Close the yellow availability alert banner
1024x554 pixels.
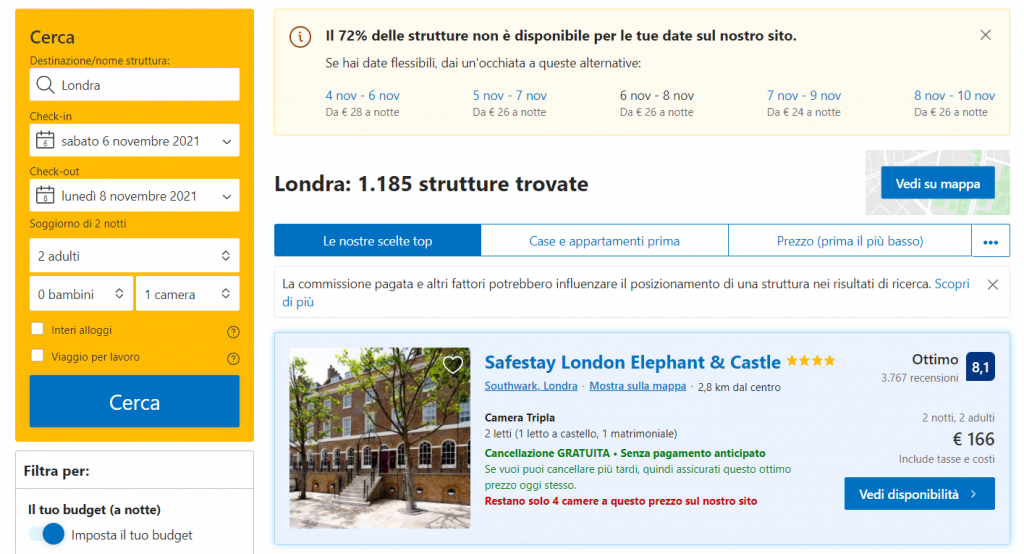pyautogui.click(x=985, y=35)
